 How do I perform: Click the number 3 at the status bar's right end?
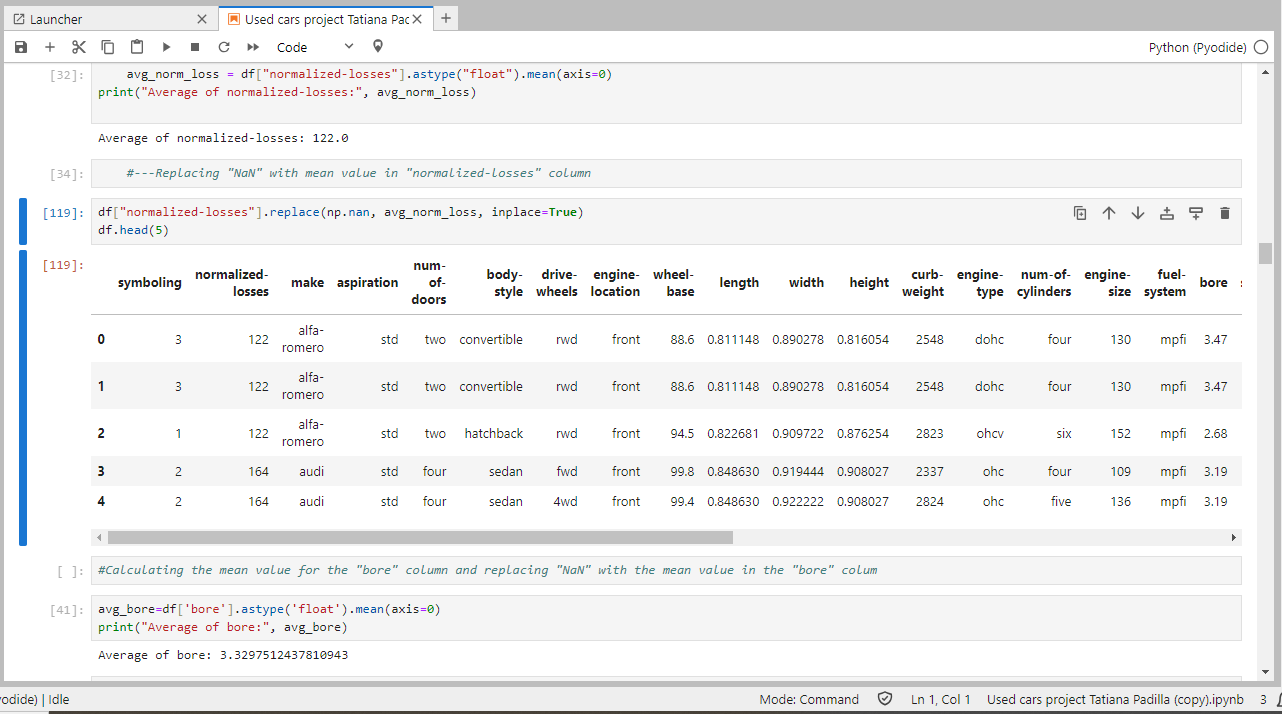pyautogui.click(x=1263, y=699)
